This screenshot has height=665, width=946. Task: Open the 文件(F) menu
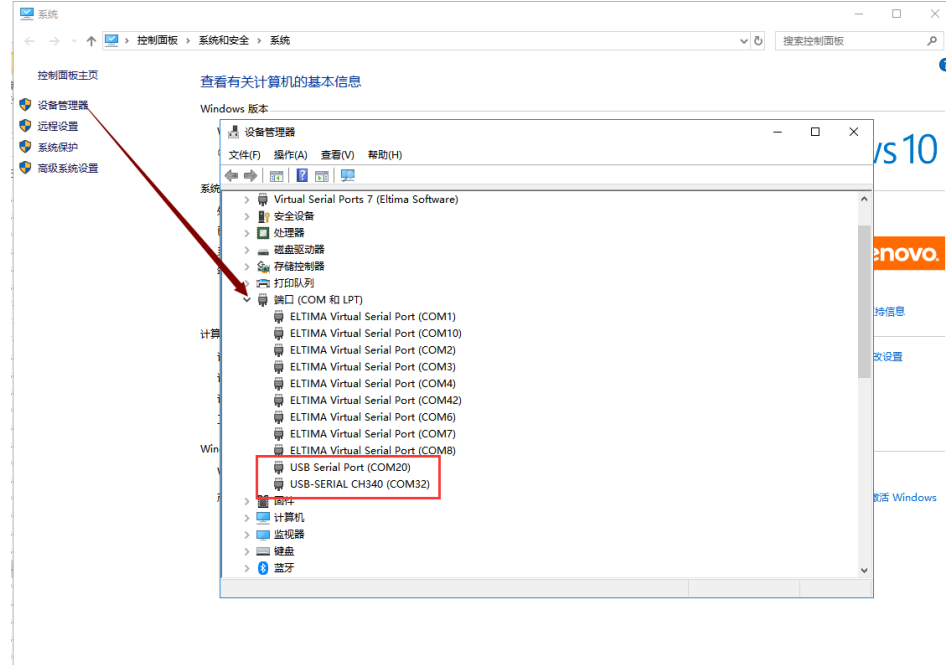244,155
